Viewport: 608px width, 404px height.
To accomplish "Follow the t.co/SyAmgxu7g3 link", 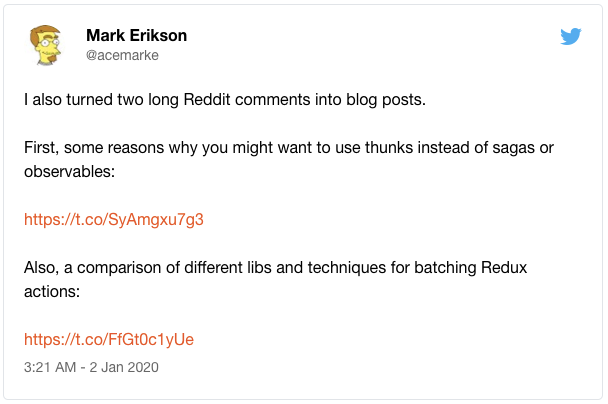I will tap(114, 219).
